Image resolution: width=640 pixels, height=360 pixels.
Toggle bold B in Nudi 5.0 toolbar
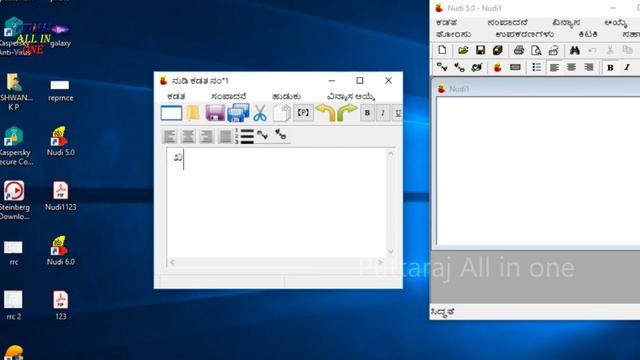click(610, 67)
